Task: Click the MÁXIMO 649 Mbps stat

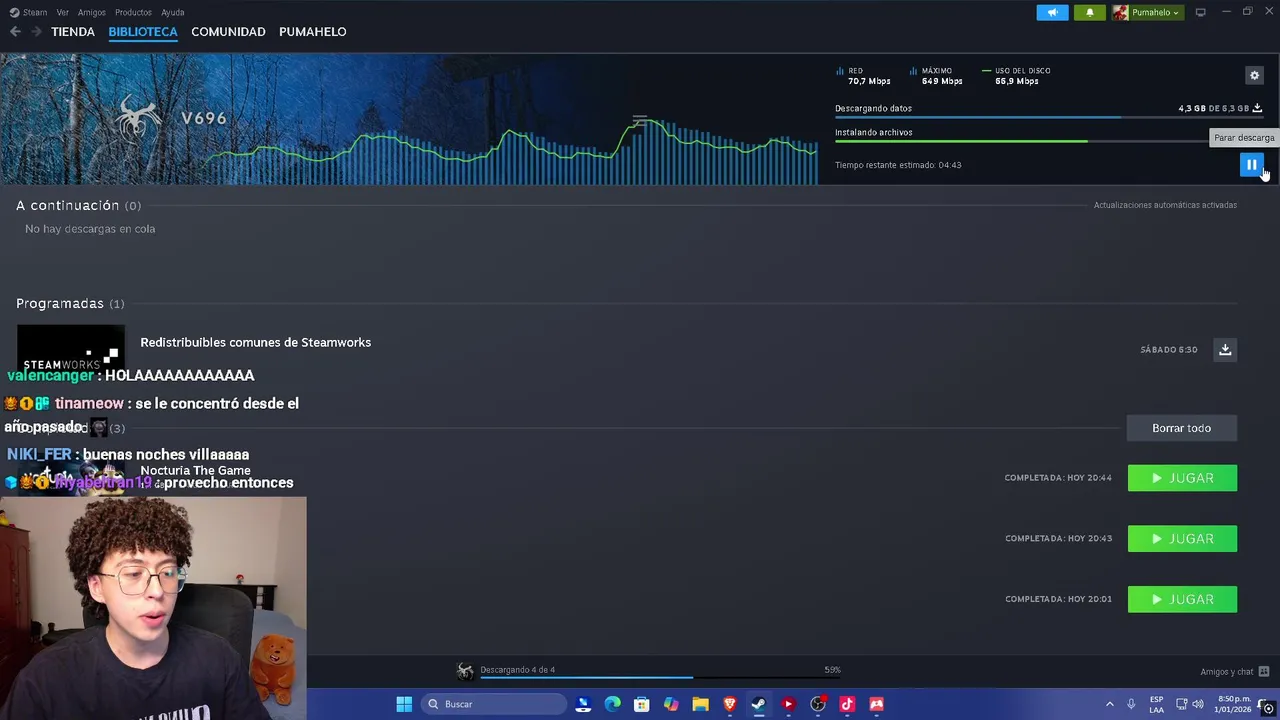Action: pyautogui.click(x=937, y=76)
